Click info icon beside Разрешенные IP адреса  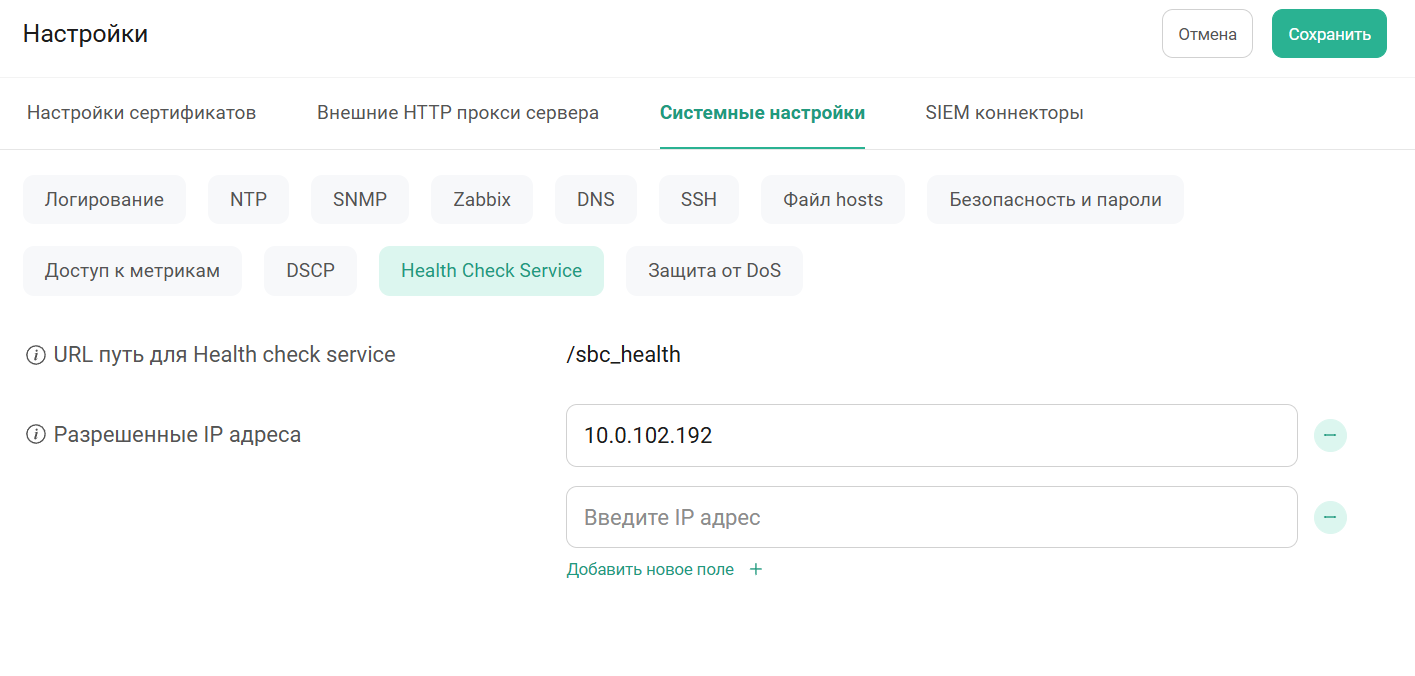tap(36, 435)
